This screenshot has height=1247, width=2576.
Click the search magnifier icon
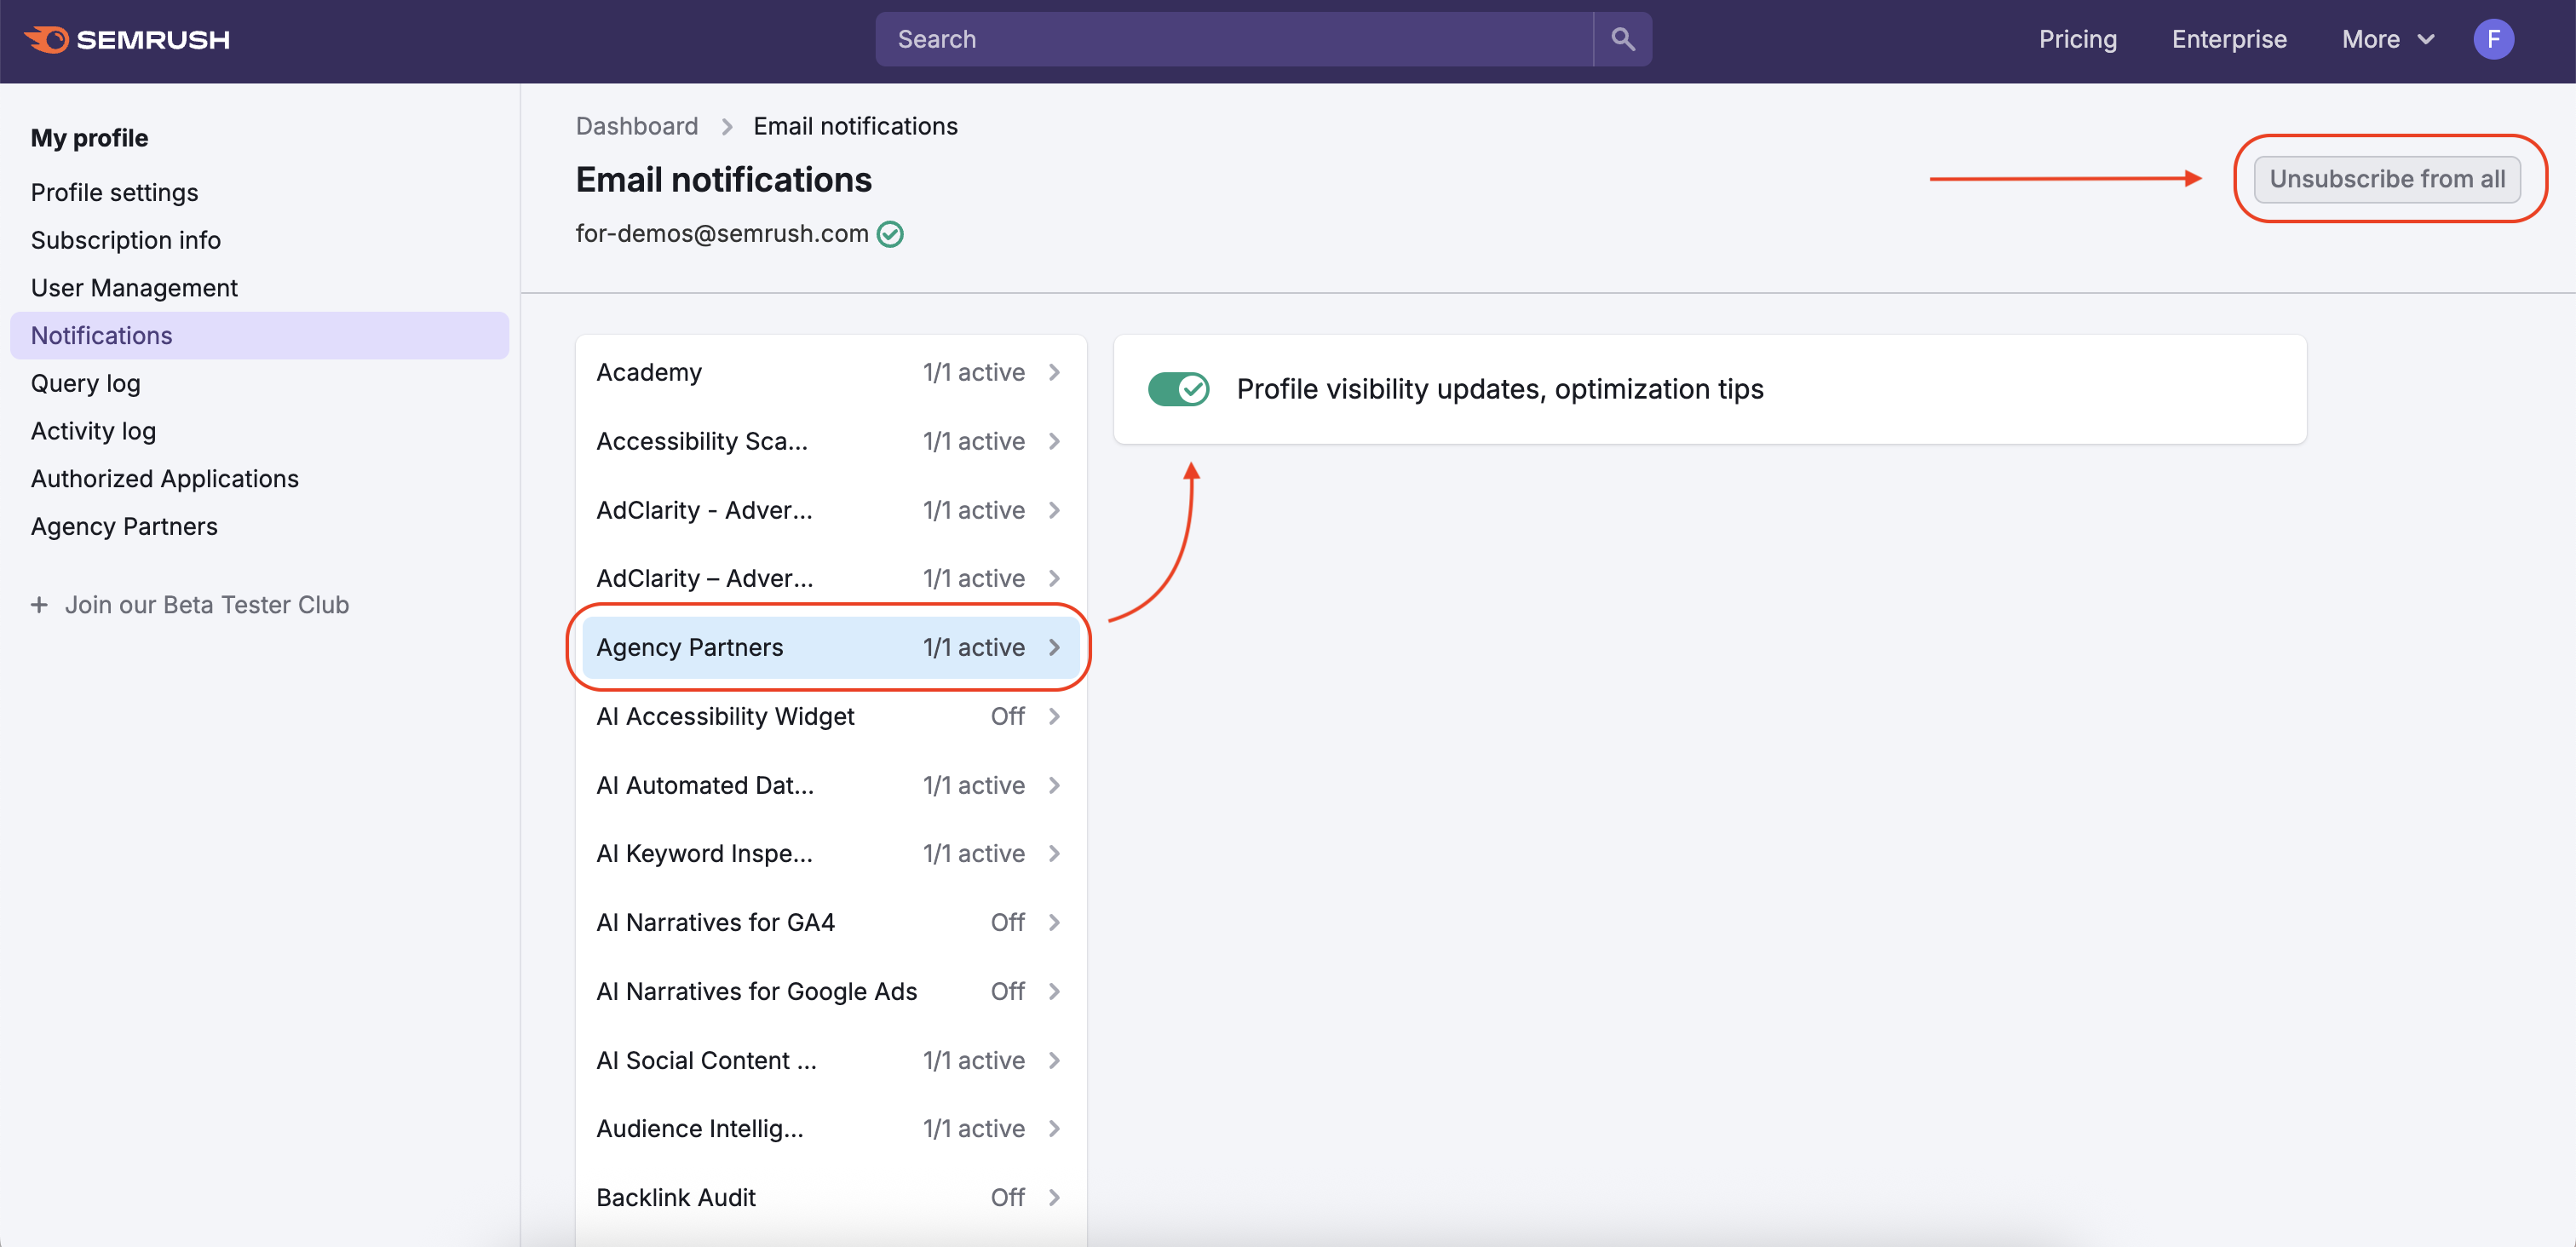point(1621,39)
